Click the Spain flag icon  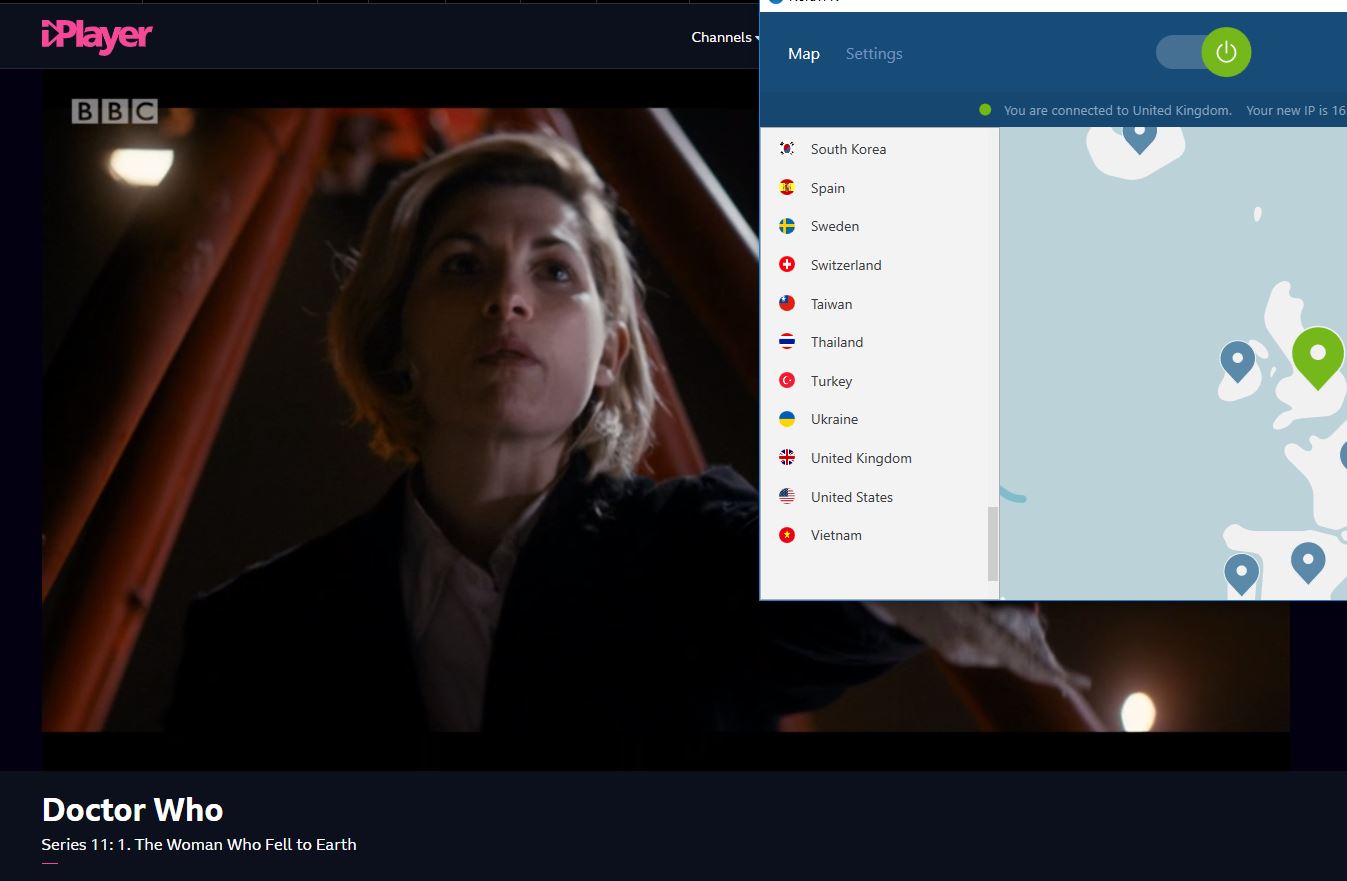[x=787, y=187]
